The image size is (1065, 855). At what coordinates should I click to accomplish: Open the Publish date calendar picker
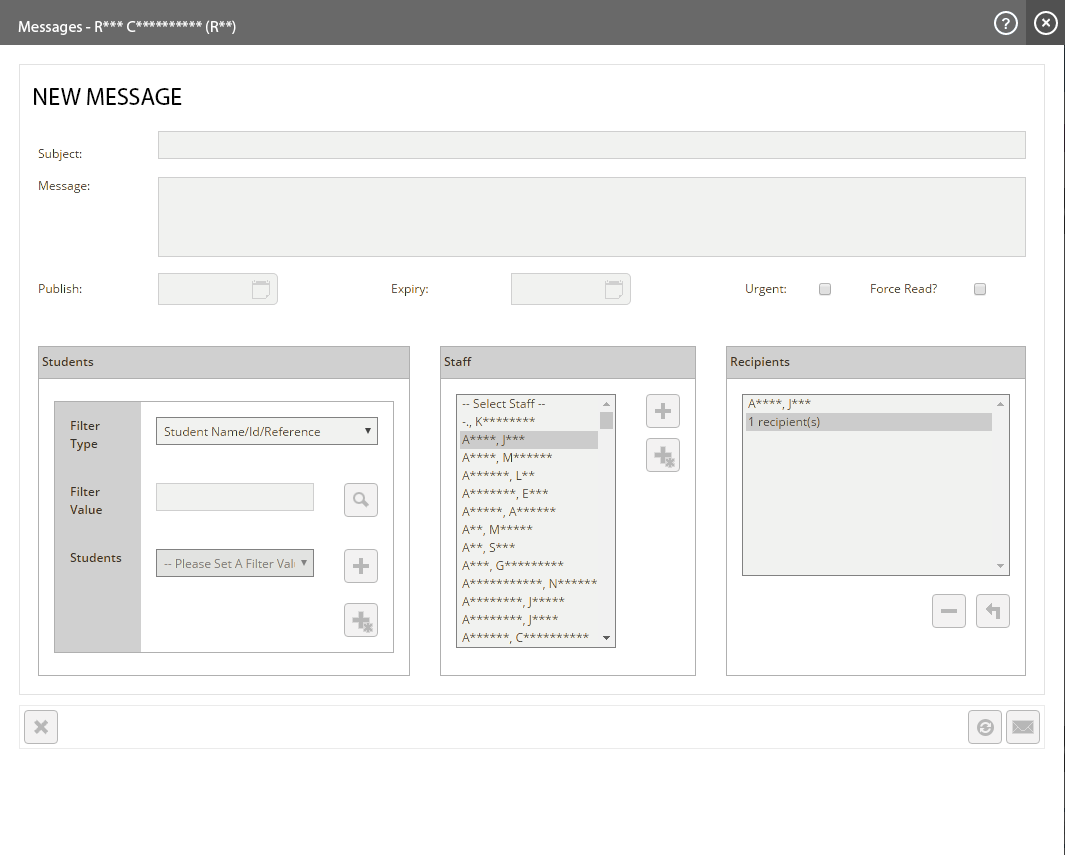[261, 290]
